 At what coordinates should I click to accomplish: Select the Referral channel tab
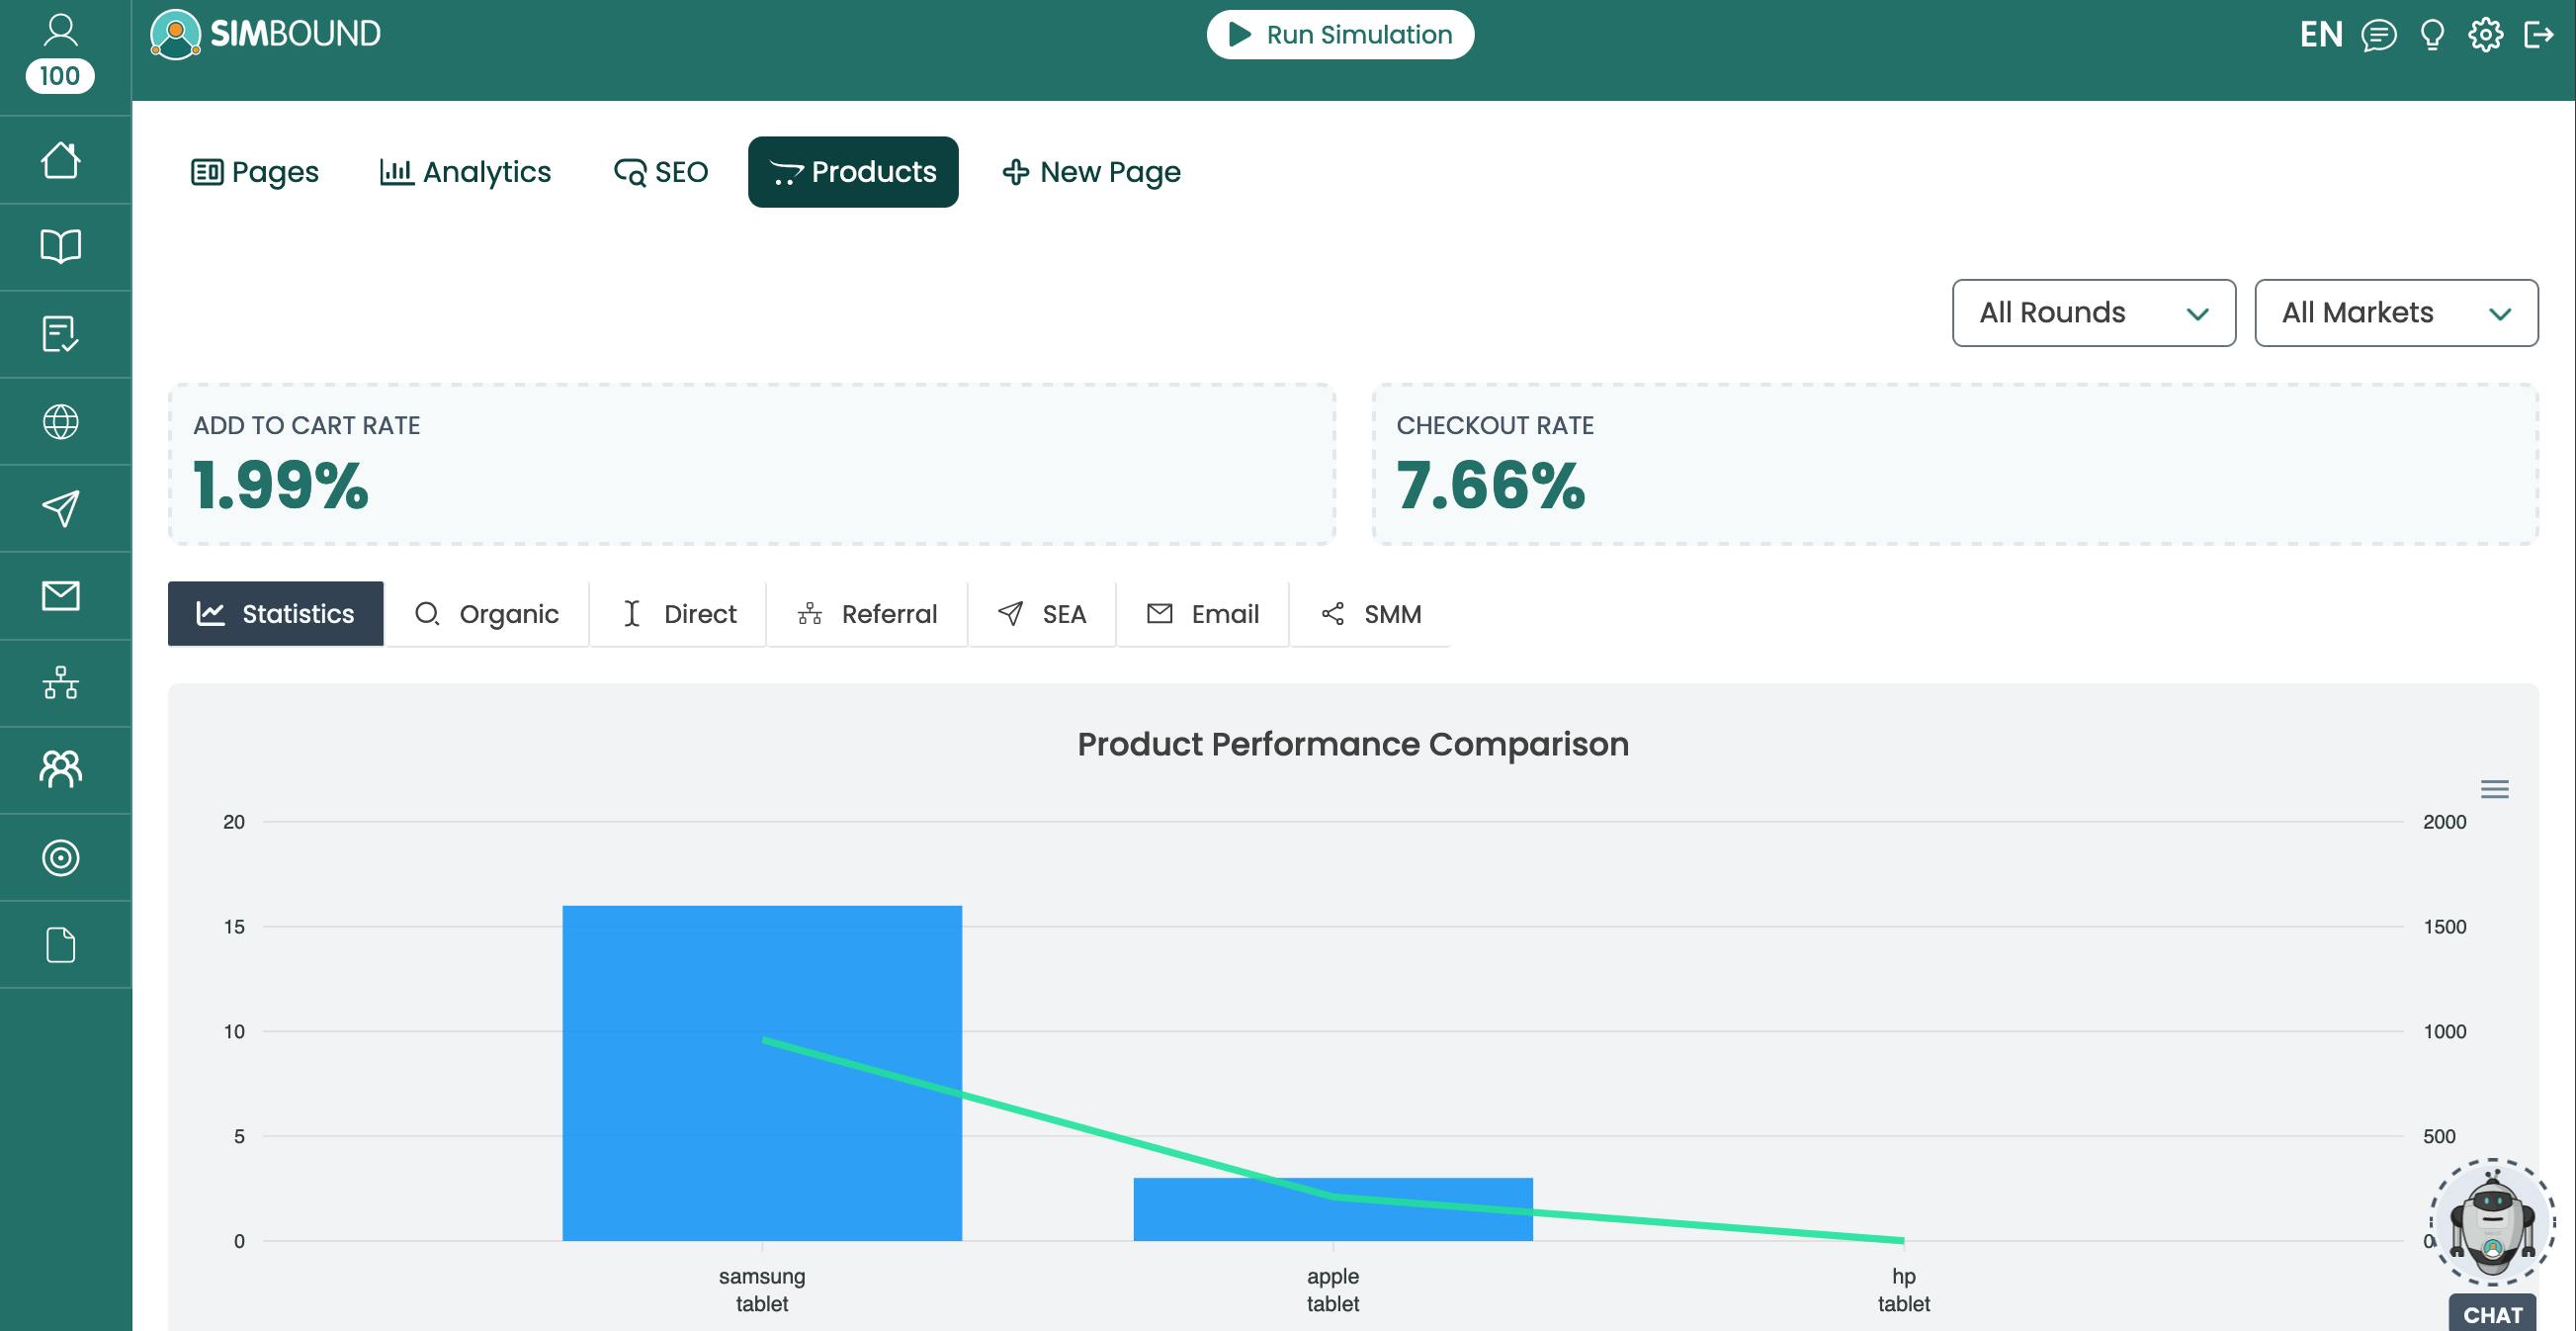[867, 614]
